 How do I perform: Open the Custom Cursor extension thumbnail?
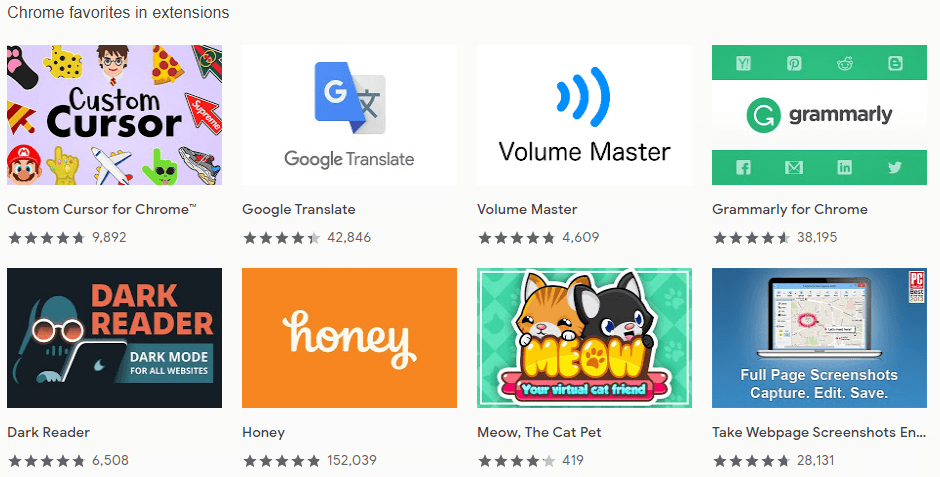coord(115,114)
